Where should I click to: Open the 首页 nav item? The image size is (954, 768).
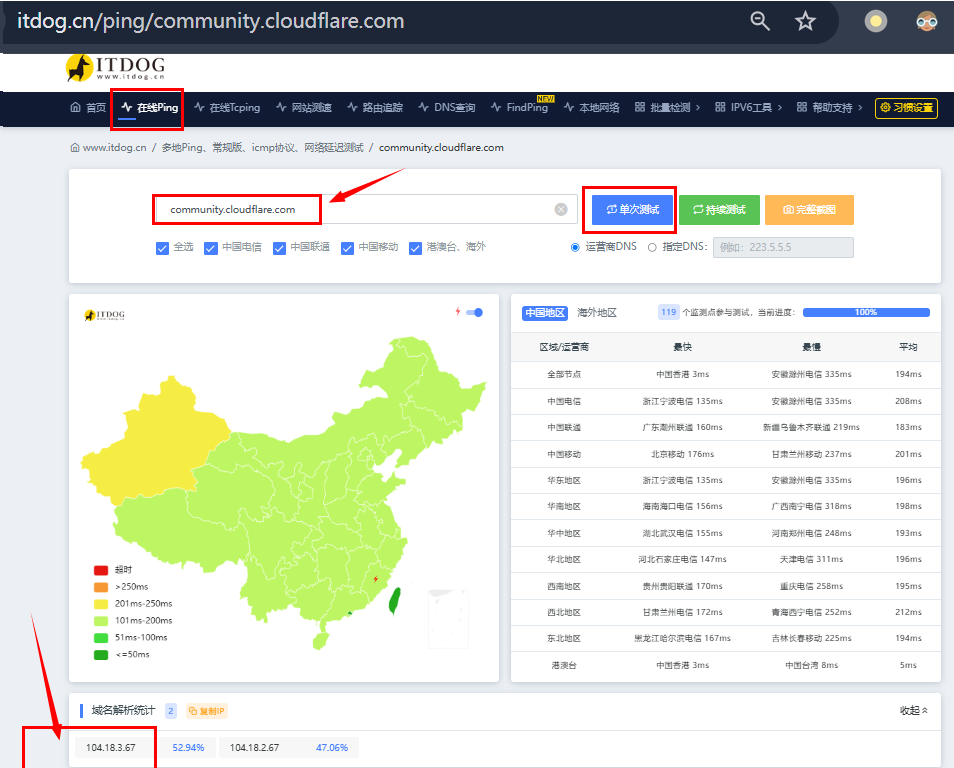point(88,108)
